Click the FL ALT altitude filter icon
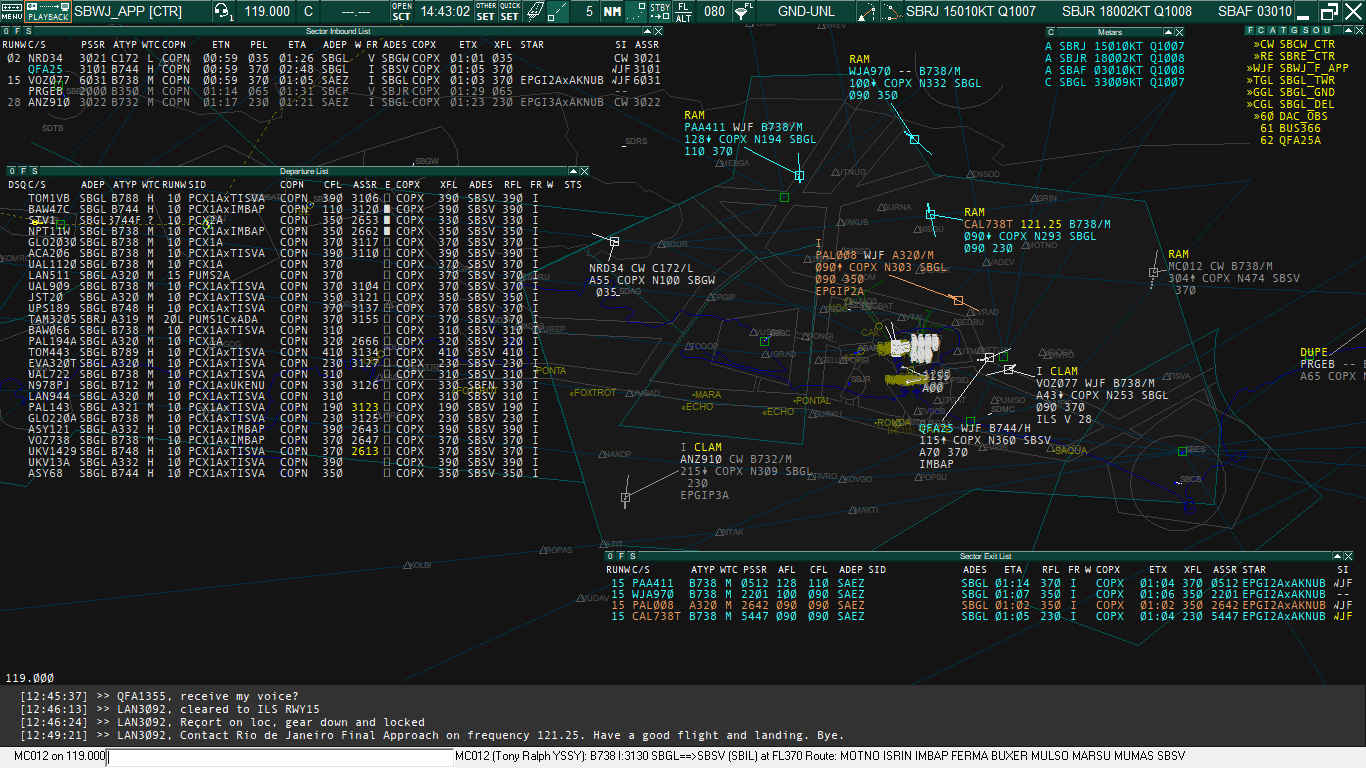The image size is (1366, 768). pos(684,11)
